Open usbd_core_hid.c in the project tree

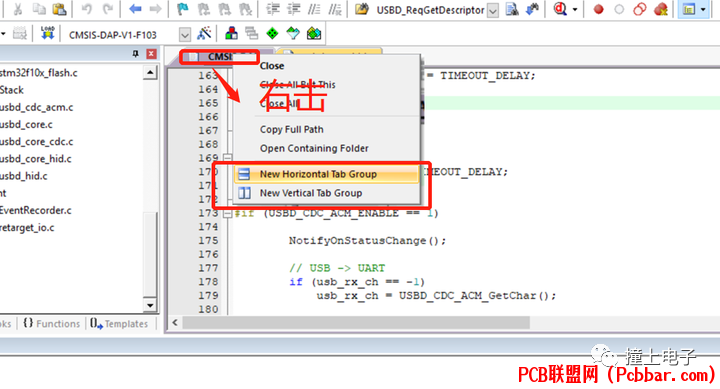click(36, 159)
